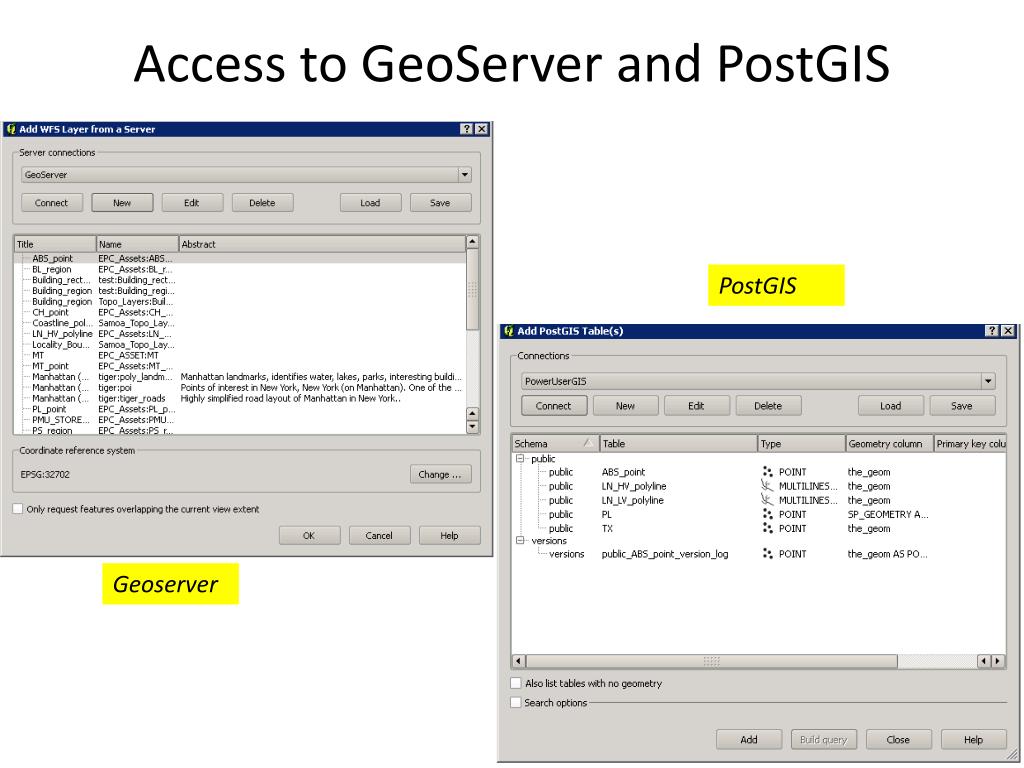Tick Also list tables with no geometry

(516, 683)
